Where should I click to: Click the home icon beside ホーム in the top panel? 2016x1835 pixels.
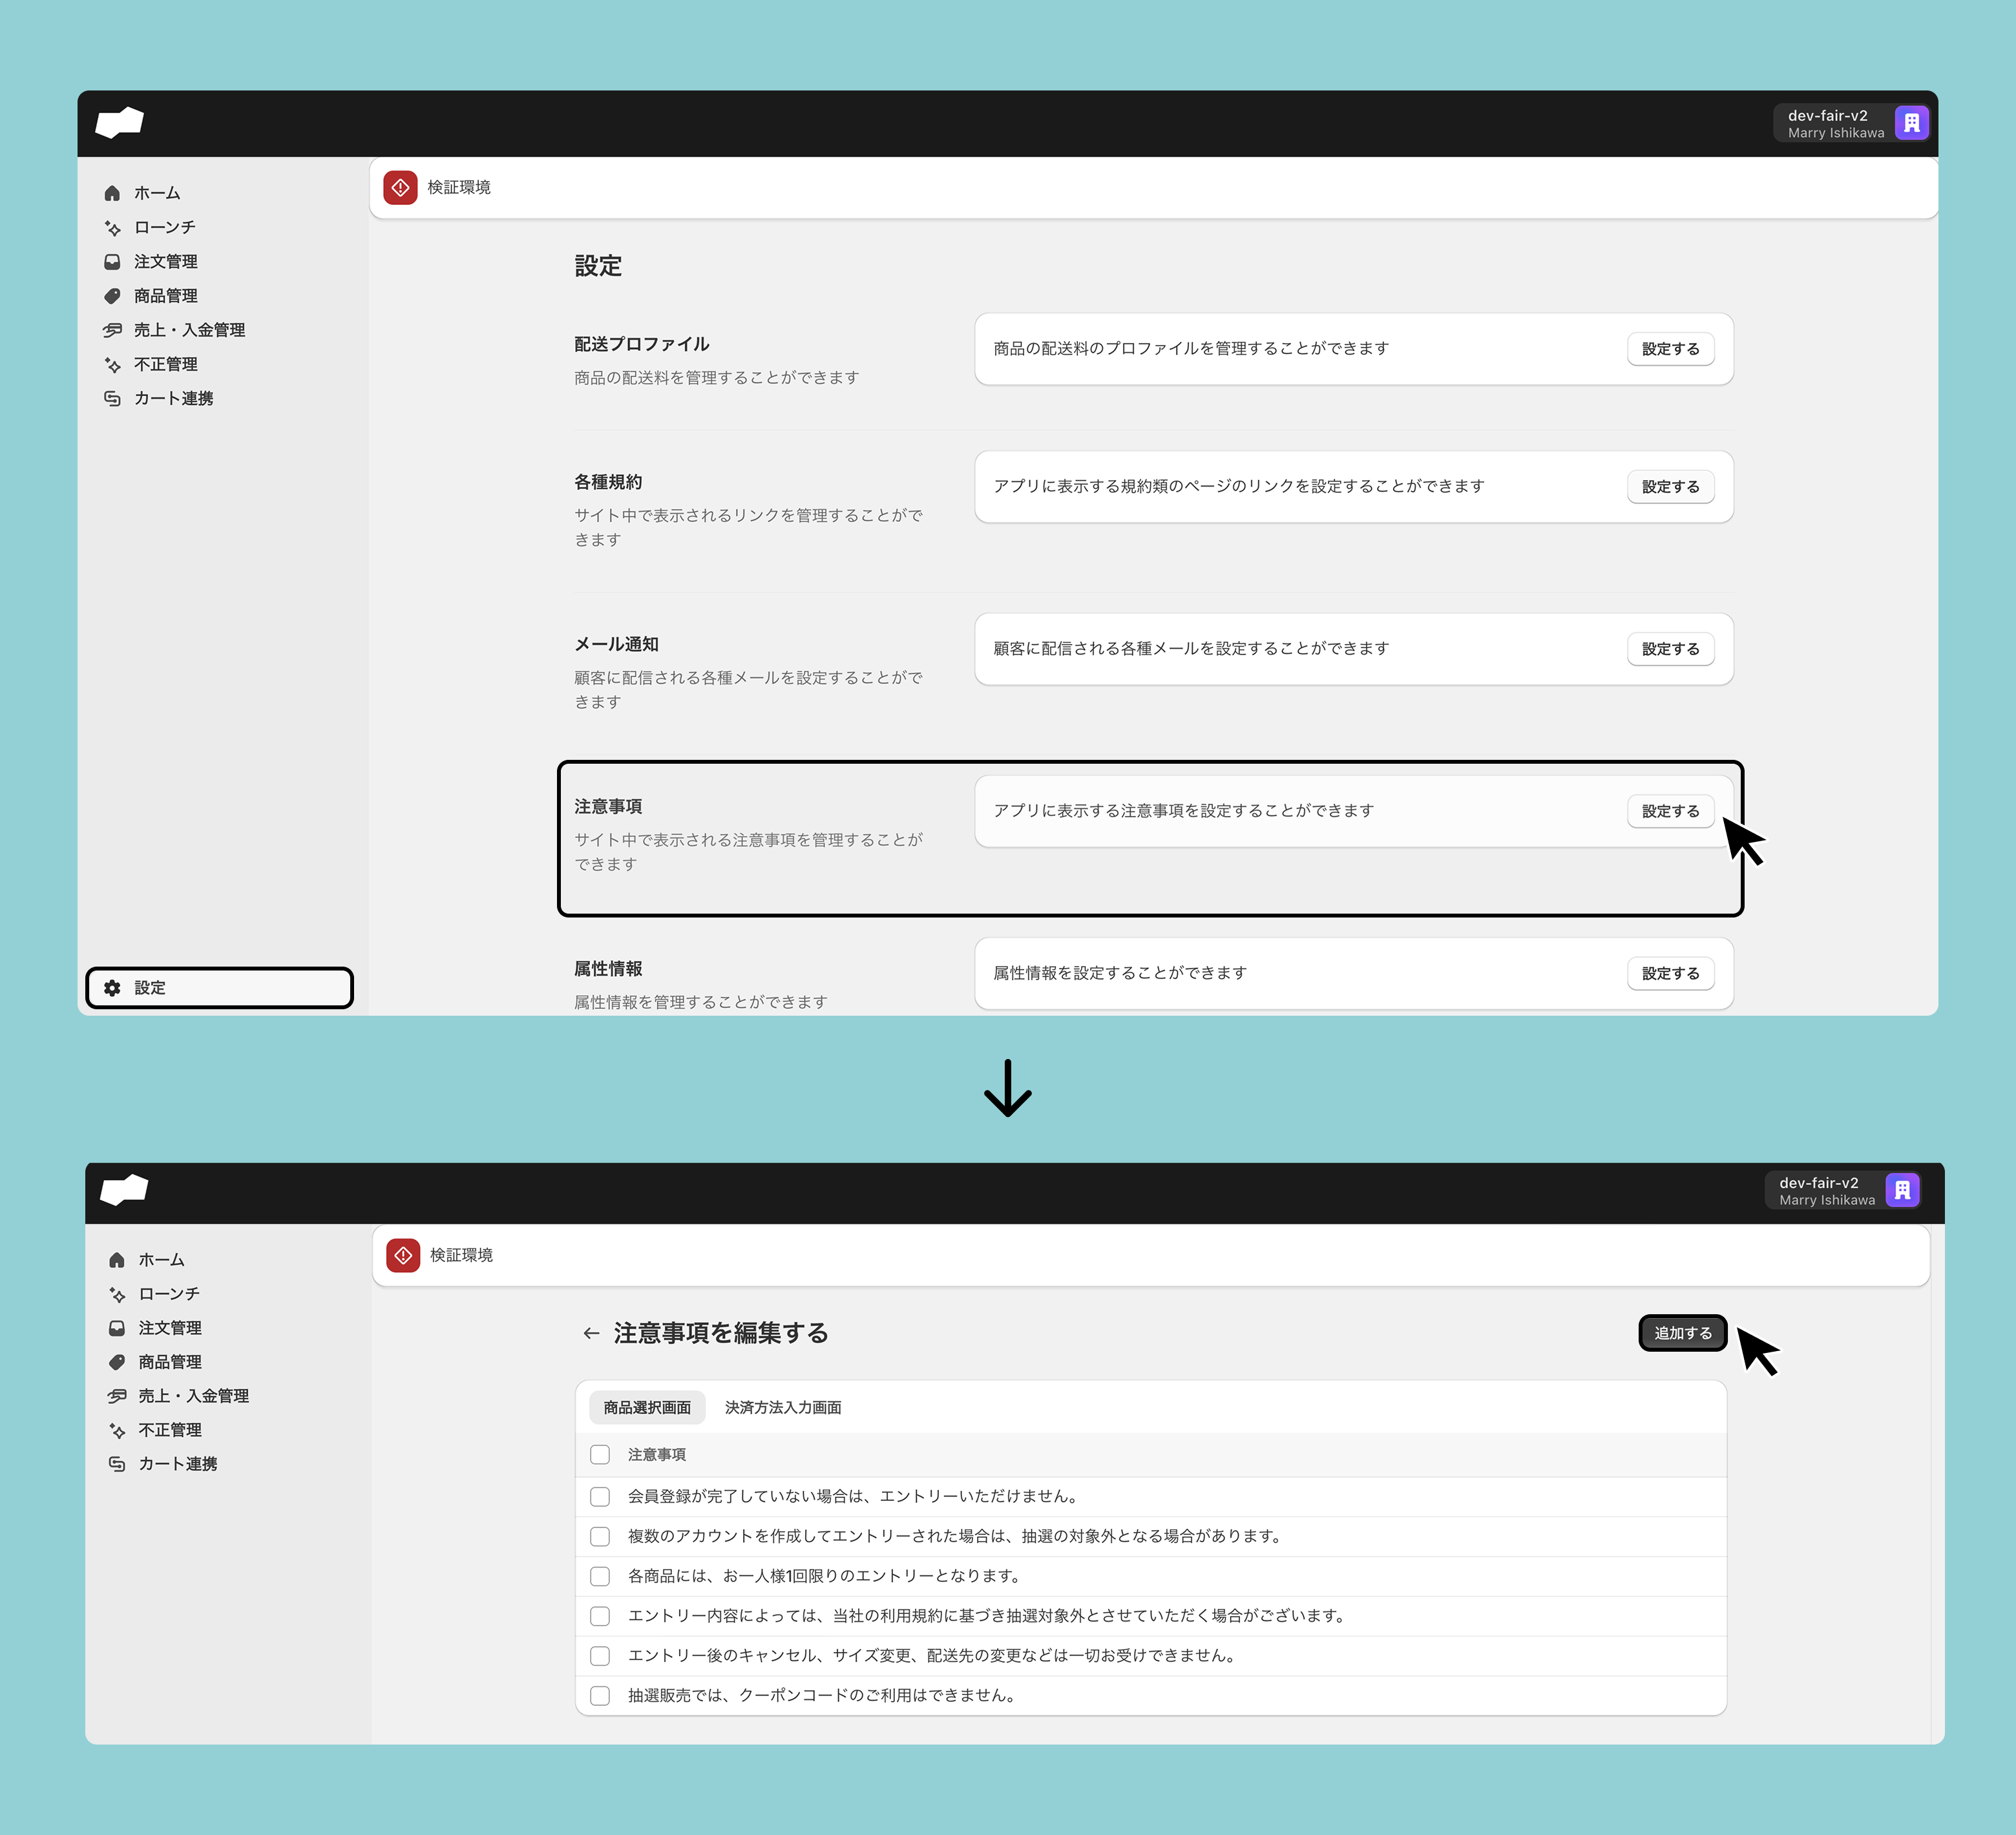[112, 193]
